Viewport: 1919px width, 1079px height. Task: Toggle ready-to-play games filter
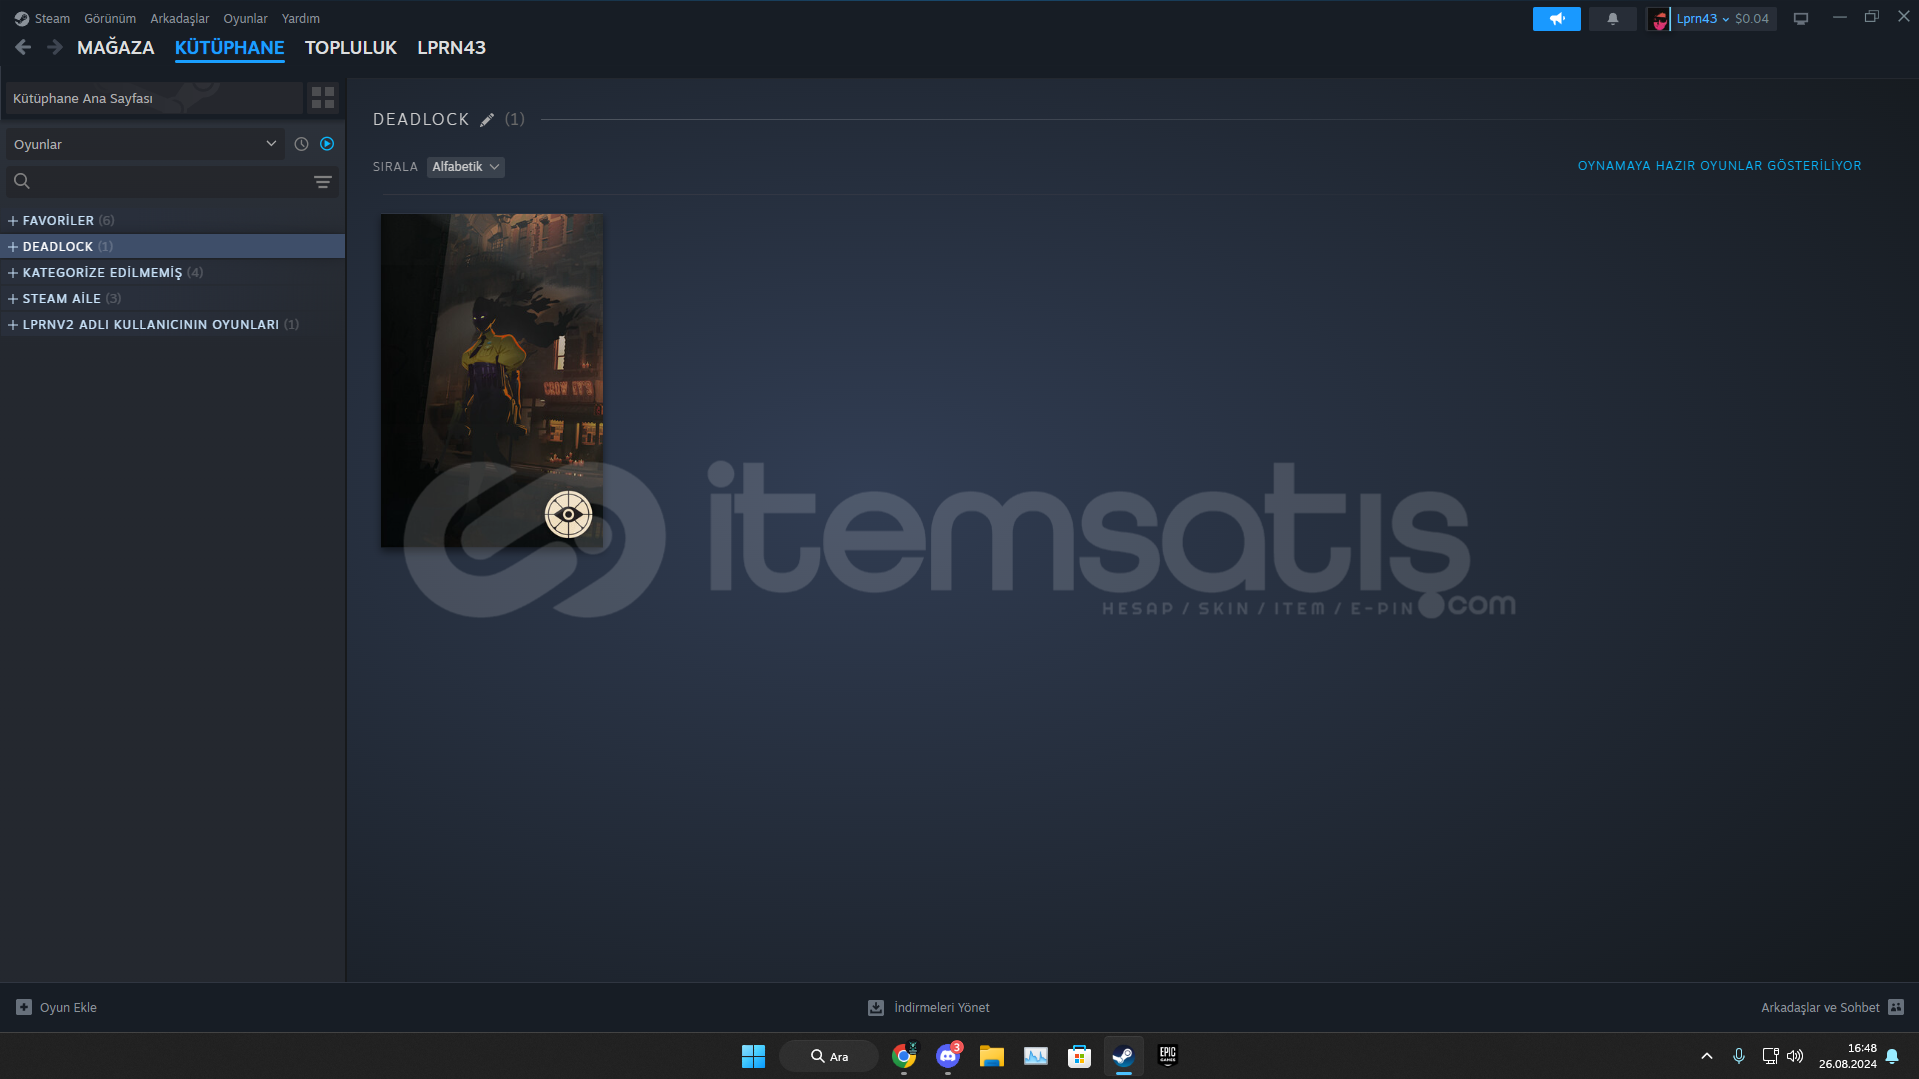(327, 144)
